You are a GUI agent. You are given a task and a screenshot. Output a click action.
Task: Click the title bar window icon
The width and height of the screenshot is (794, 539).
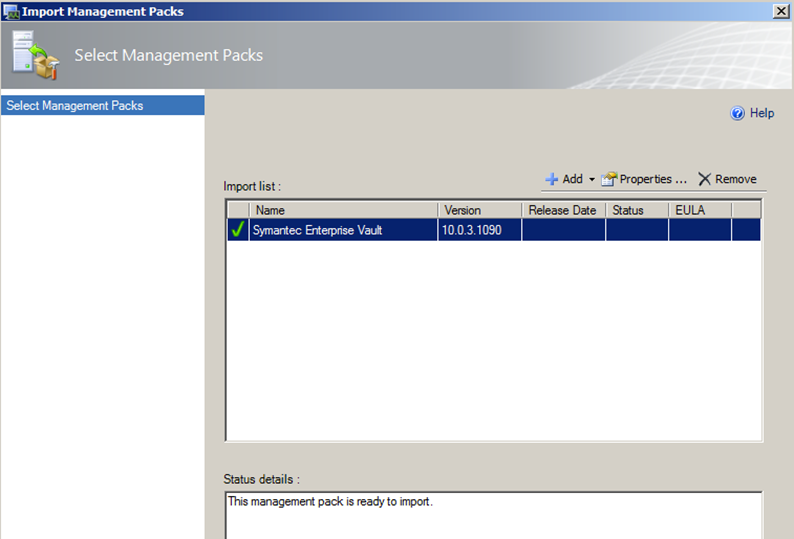click(11, 11)
